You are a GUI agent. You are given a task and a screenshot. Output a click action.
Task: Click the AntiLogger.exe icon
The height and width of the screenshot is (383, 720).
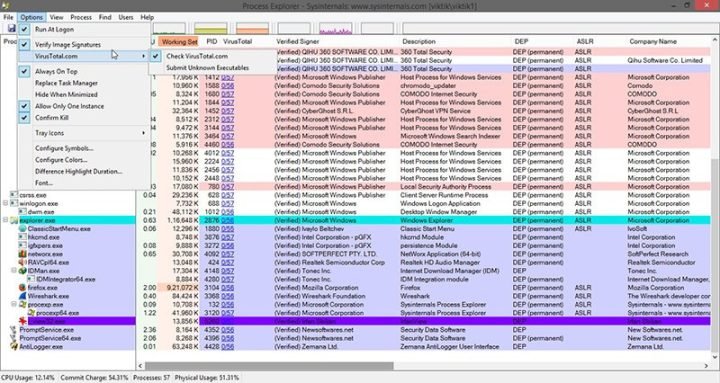(x=14, y=346)
